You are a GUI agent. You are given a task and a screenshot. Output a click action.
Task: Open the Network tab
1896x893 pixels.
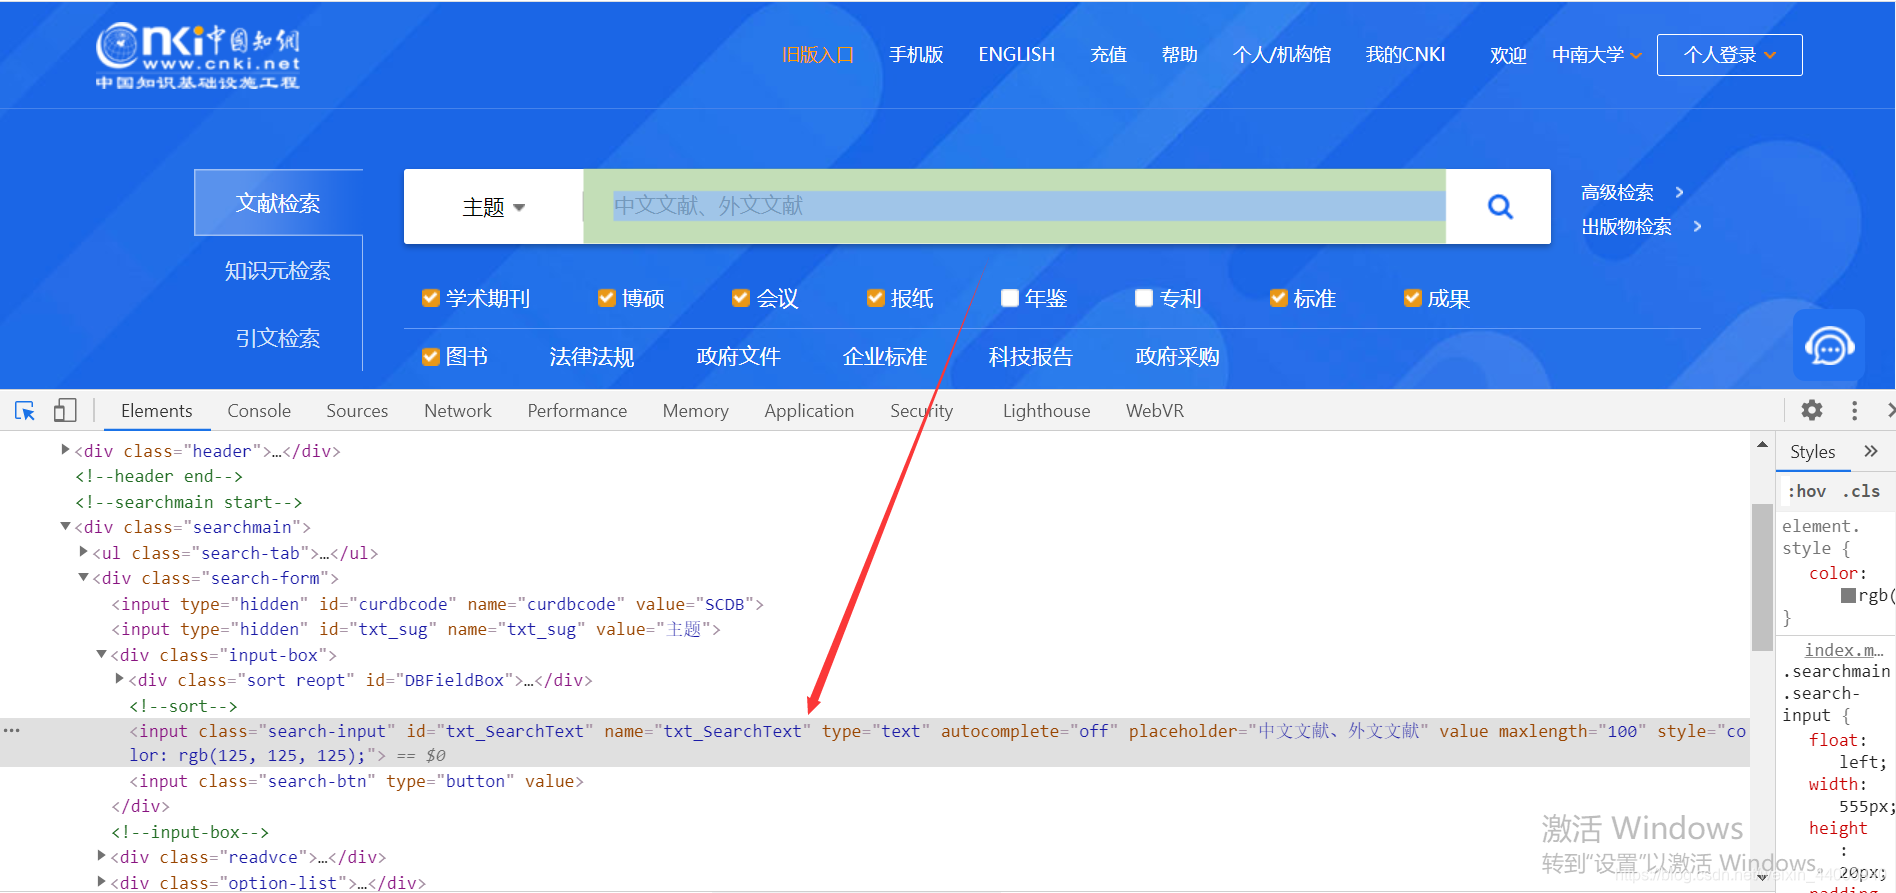(x=458, y=411)
